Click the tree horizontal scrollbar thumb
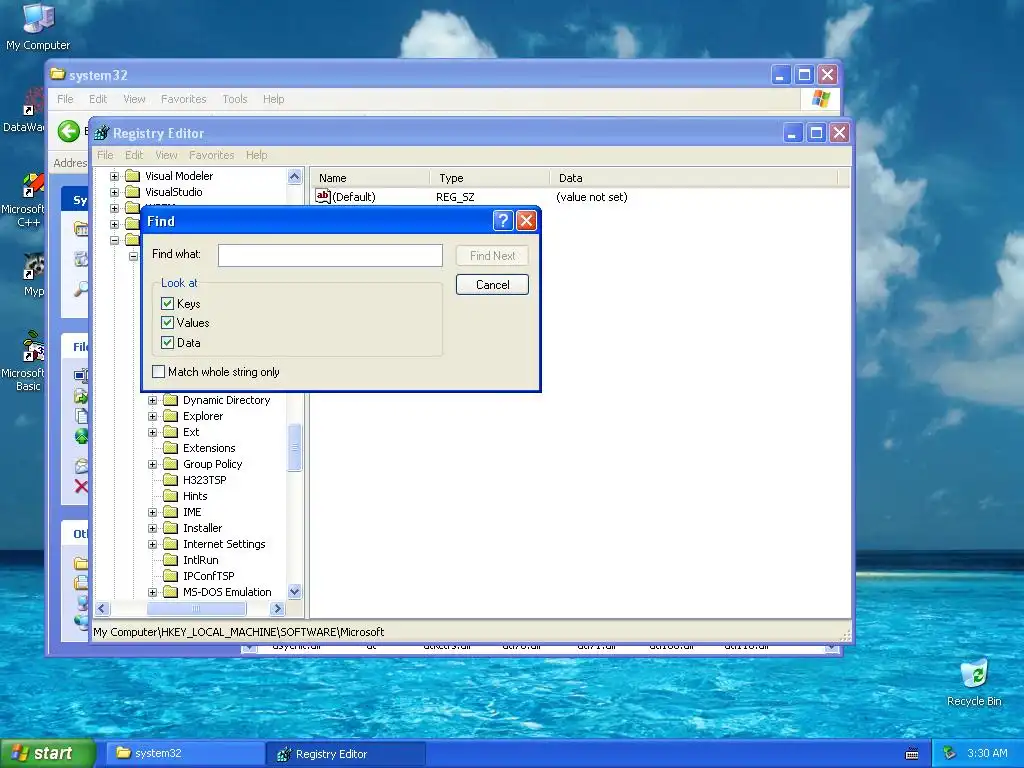The image size is (1024, 768). (197, 609)
